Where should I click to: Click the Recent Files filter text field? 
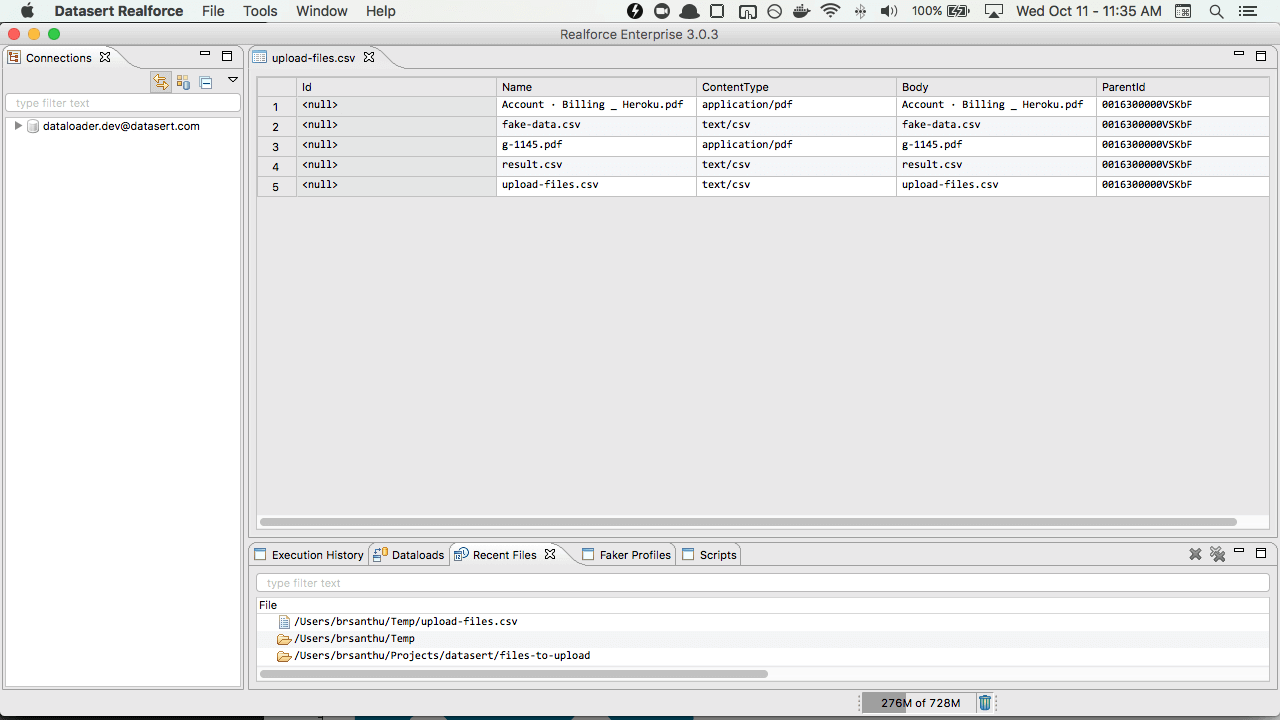[763, 583]
